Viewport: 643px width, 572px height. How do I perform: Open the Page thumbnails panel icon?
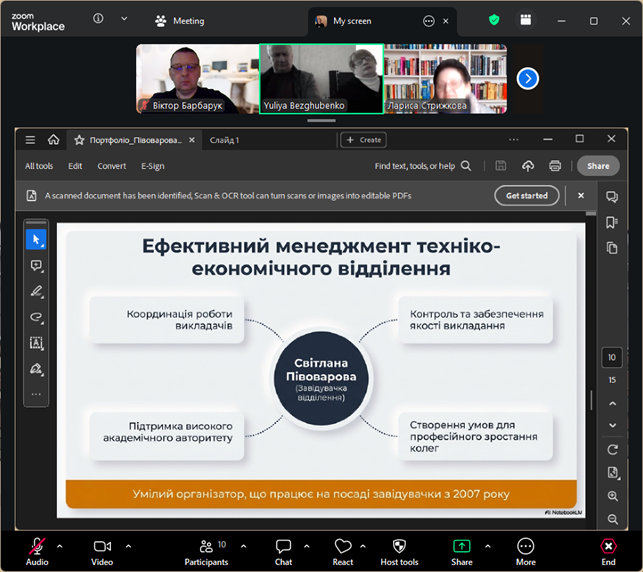click(612, 248)
